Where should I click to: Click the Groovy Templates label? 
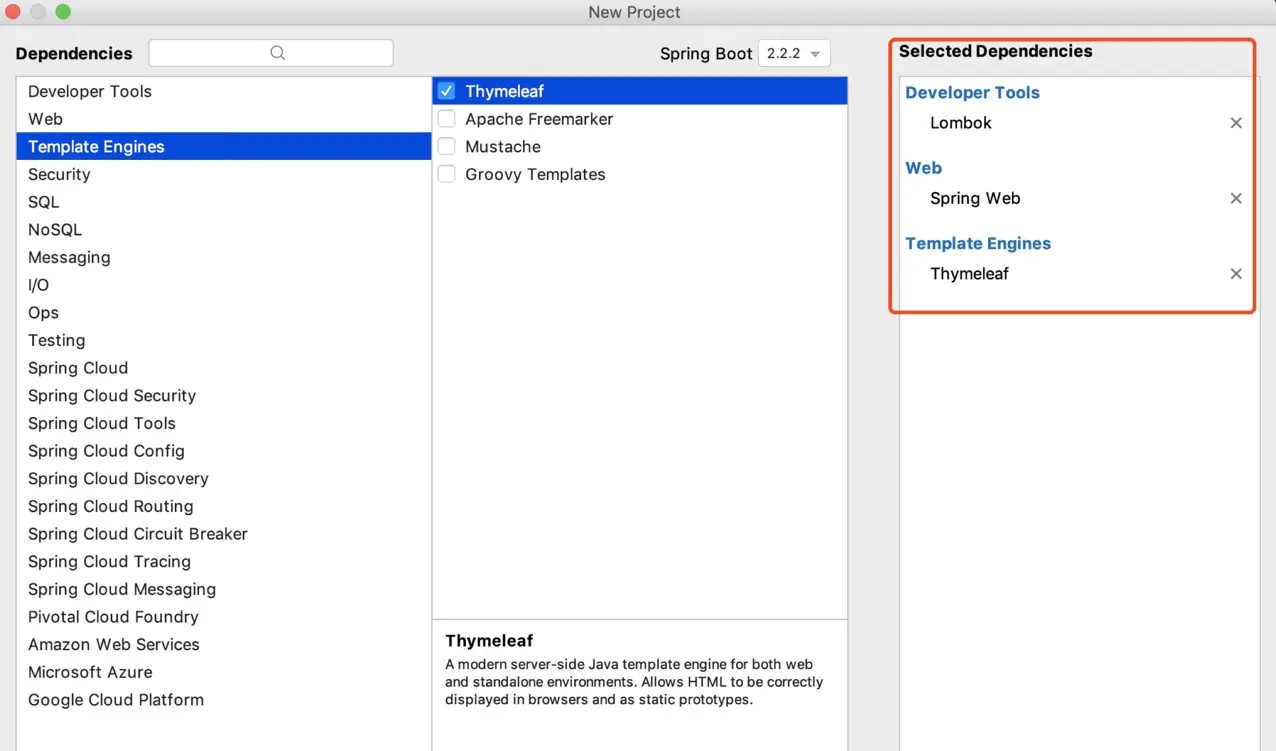click(535, 174)
